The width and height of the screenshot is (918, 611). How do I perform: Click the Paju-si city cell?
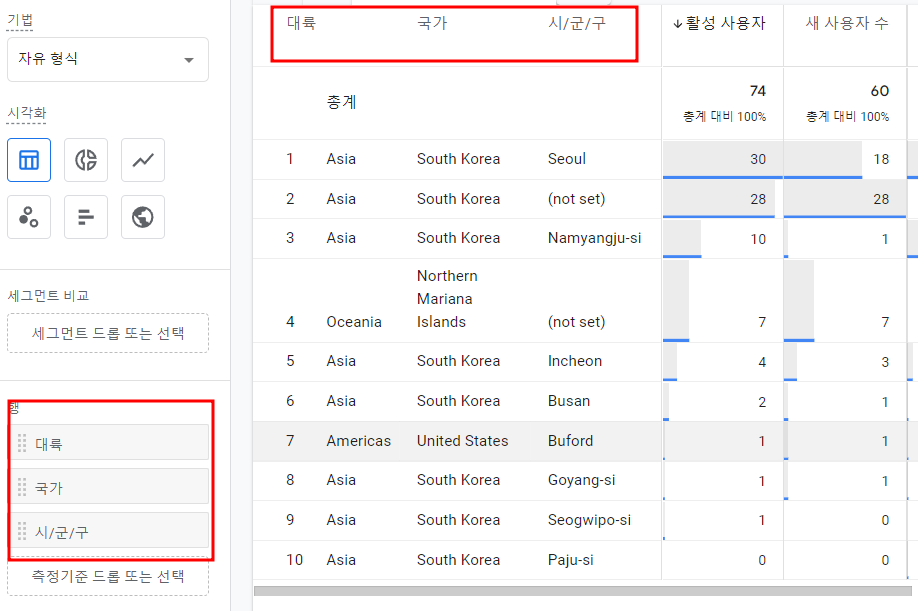pos(570,560)
